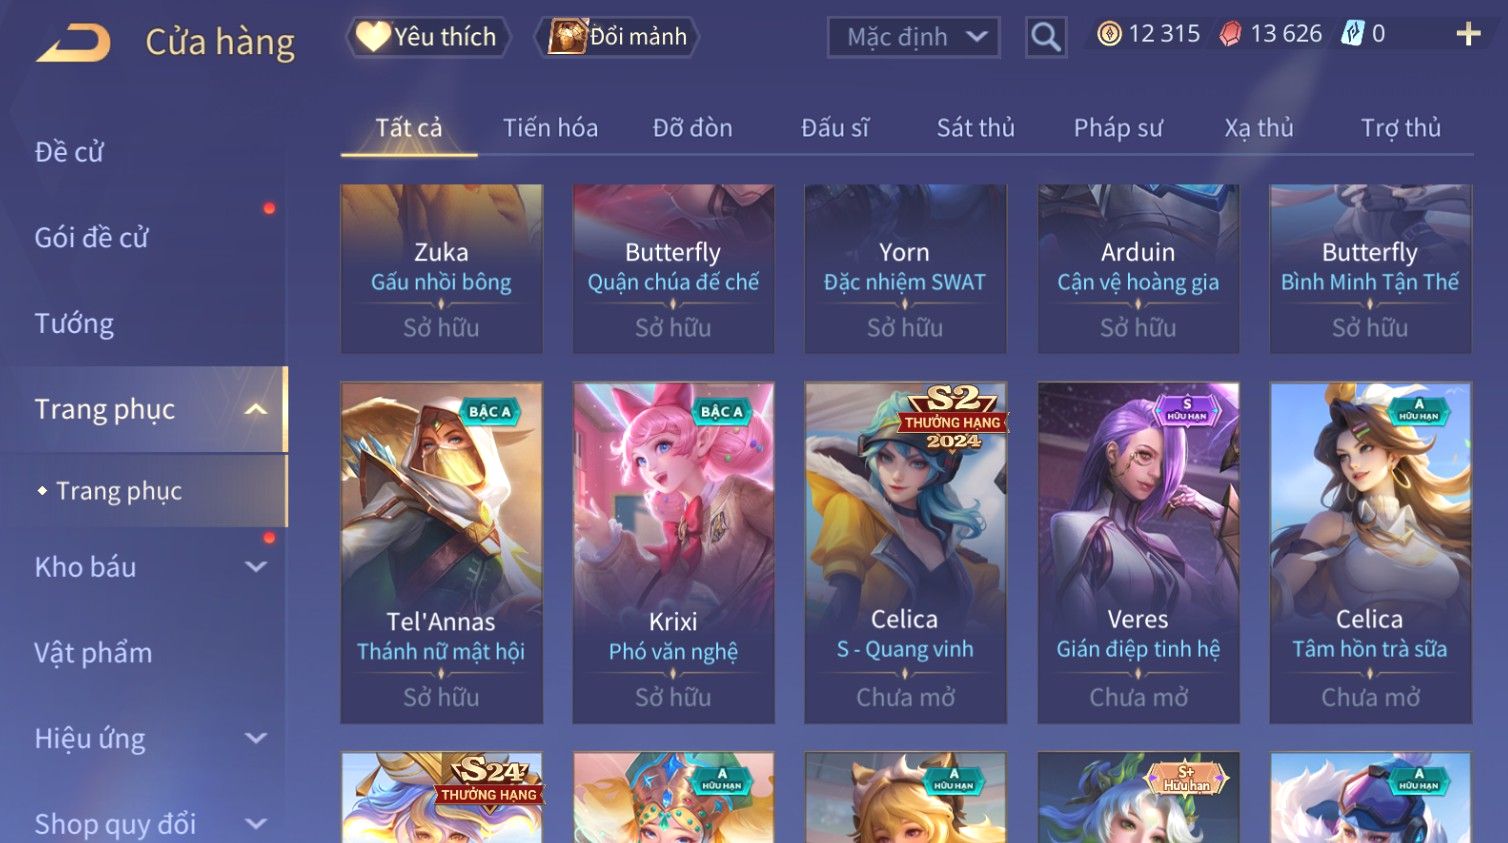Open Tướng in the sidebar
Screen dimensions: 1508x843
pyautogui.click(x=74, y=324)
